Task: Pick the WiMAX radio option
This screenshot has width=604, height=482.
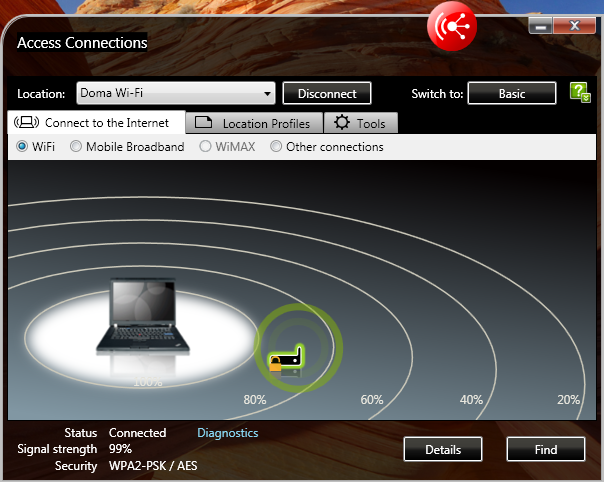Action: click(206, 147)
